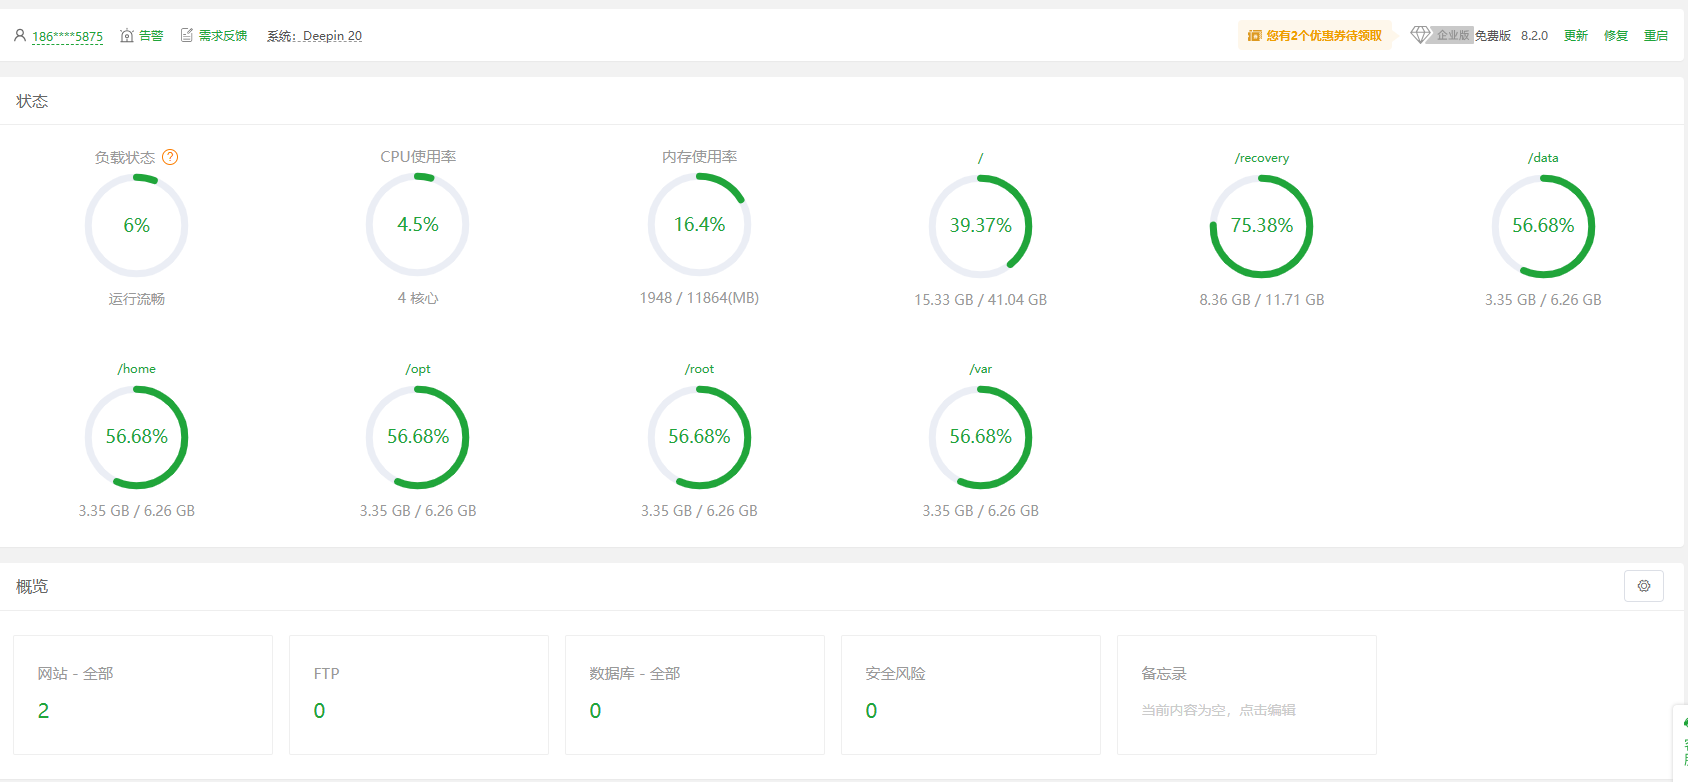Screen dimensions: 1688x782
Task: Open the 需求反馈 feedback link
Action: point(223,35)
